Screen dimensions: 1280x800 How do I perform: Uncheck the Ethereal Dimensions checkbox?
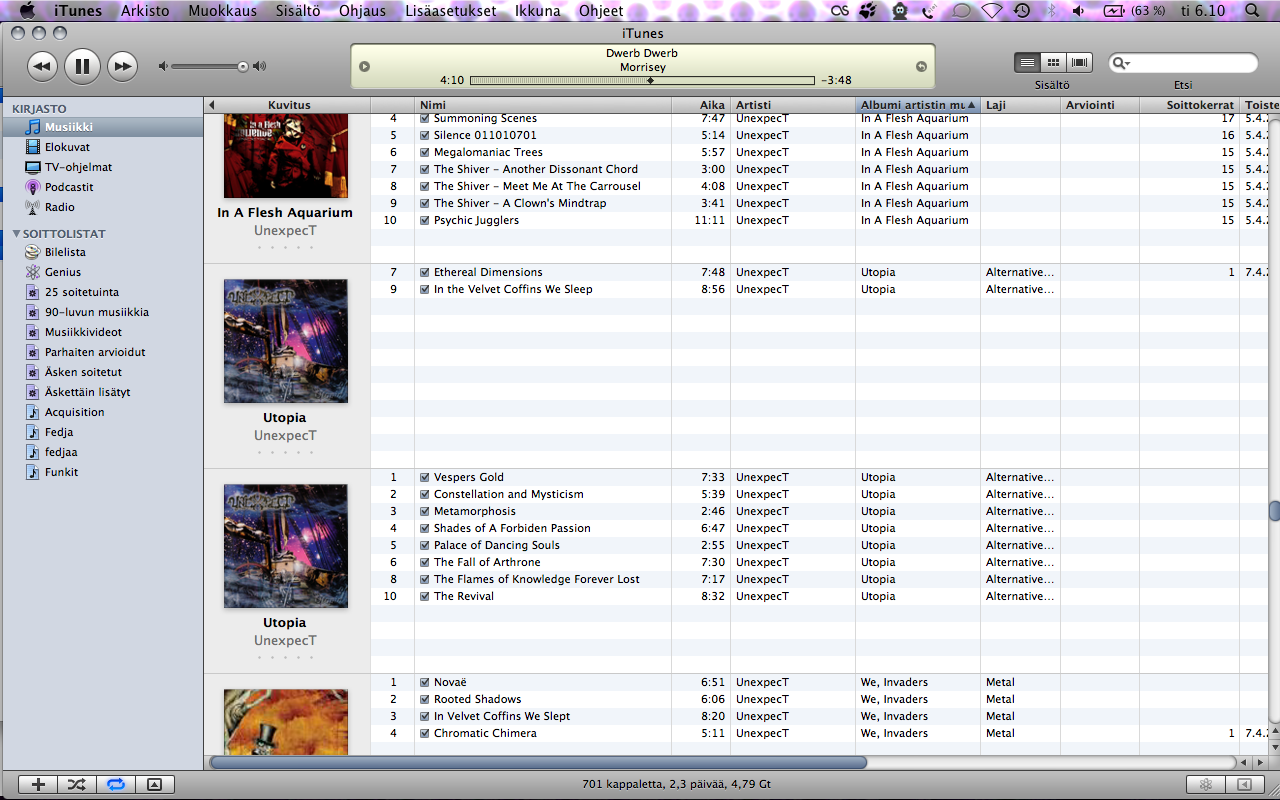pyautogui.click(x=425, y=273)
